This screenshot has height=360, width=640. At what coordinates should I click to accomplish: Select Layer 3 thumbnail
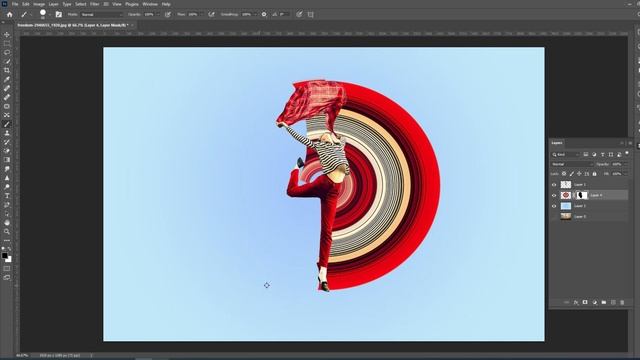566,206
